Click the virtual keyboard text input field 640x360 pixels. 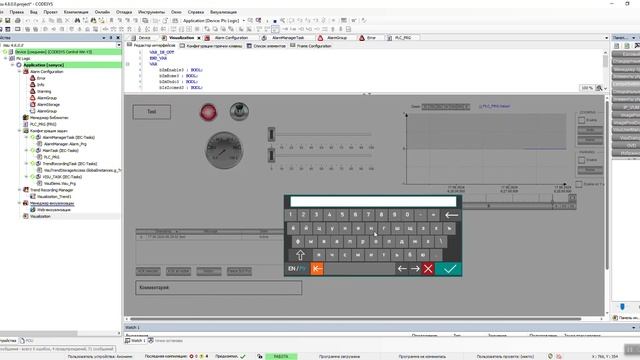(373, 201)
